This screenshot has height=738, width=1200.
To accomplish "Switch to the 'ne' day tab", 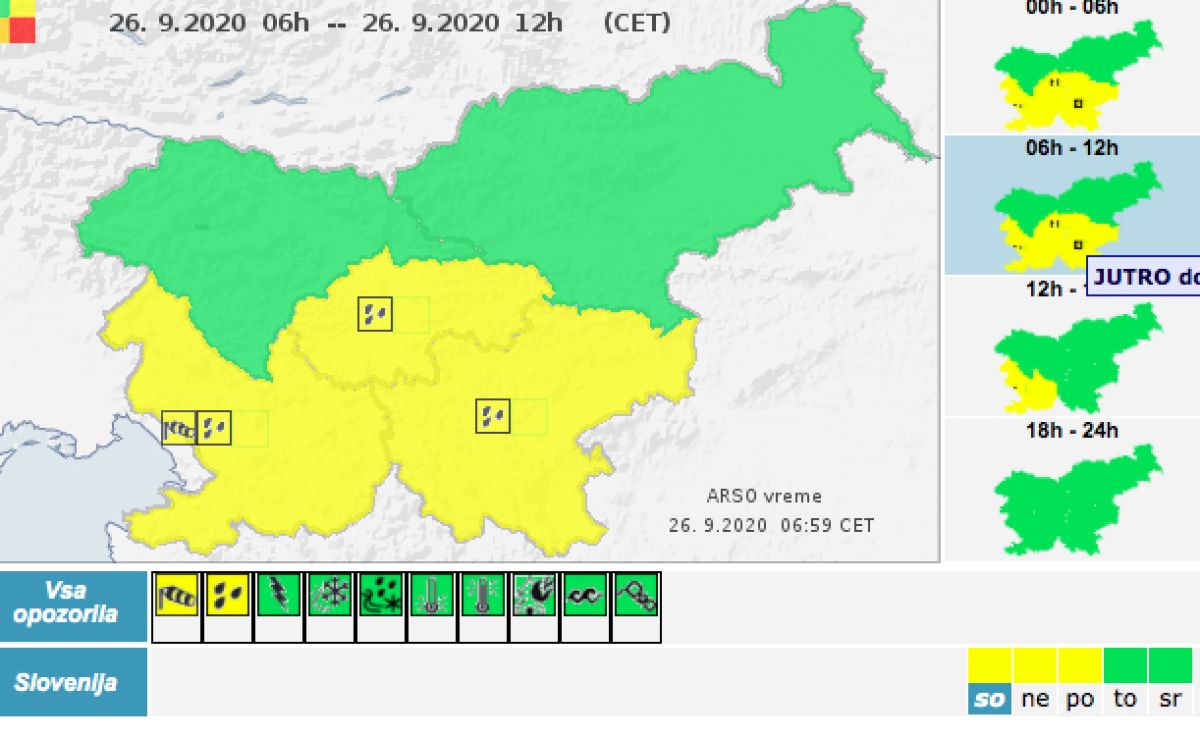I will pyautogui.click(x=1035, y=700).
